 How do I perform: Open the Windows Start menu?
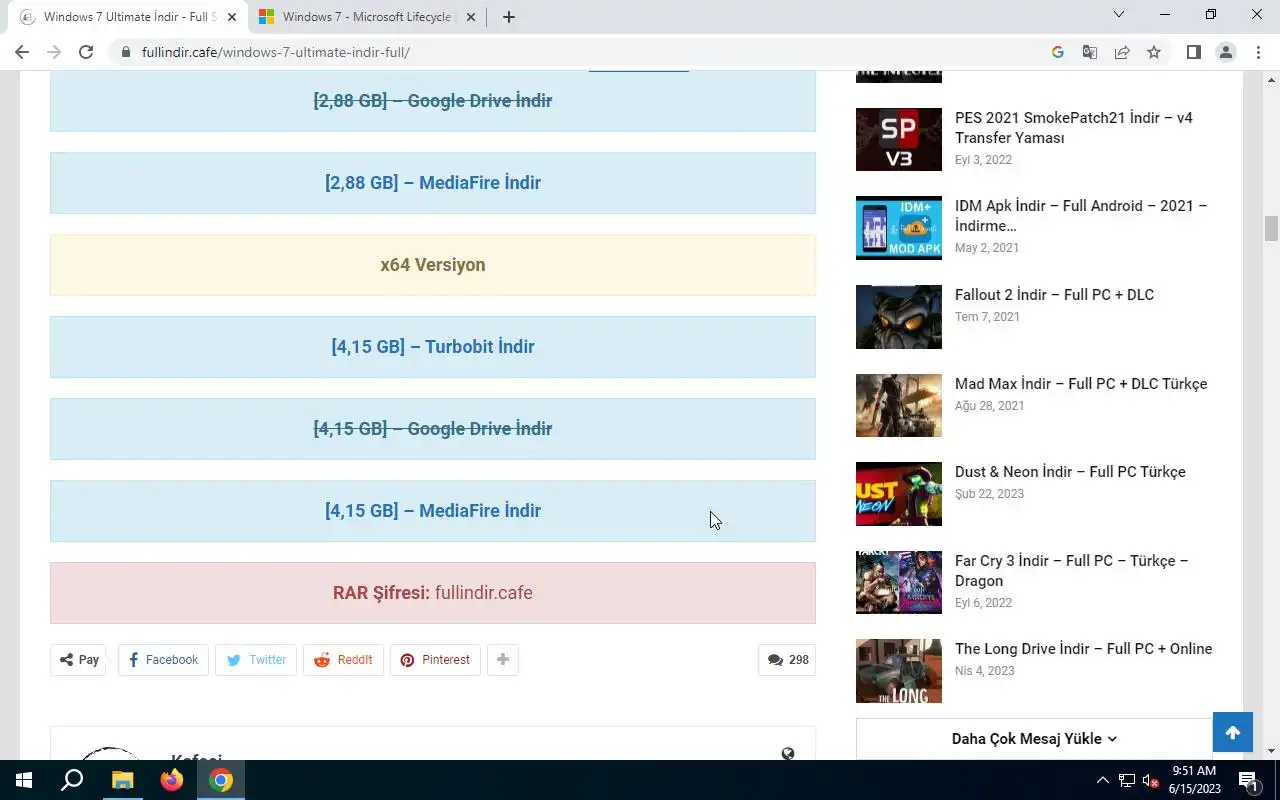(24, 780)
